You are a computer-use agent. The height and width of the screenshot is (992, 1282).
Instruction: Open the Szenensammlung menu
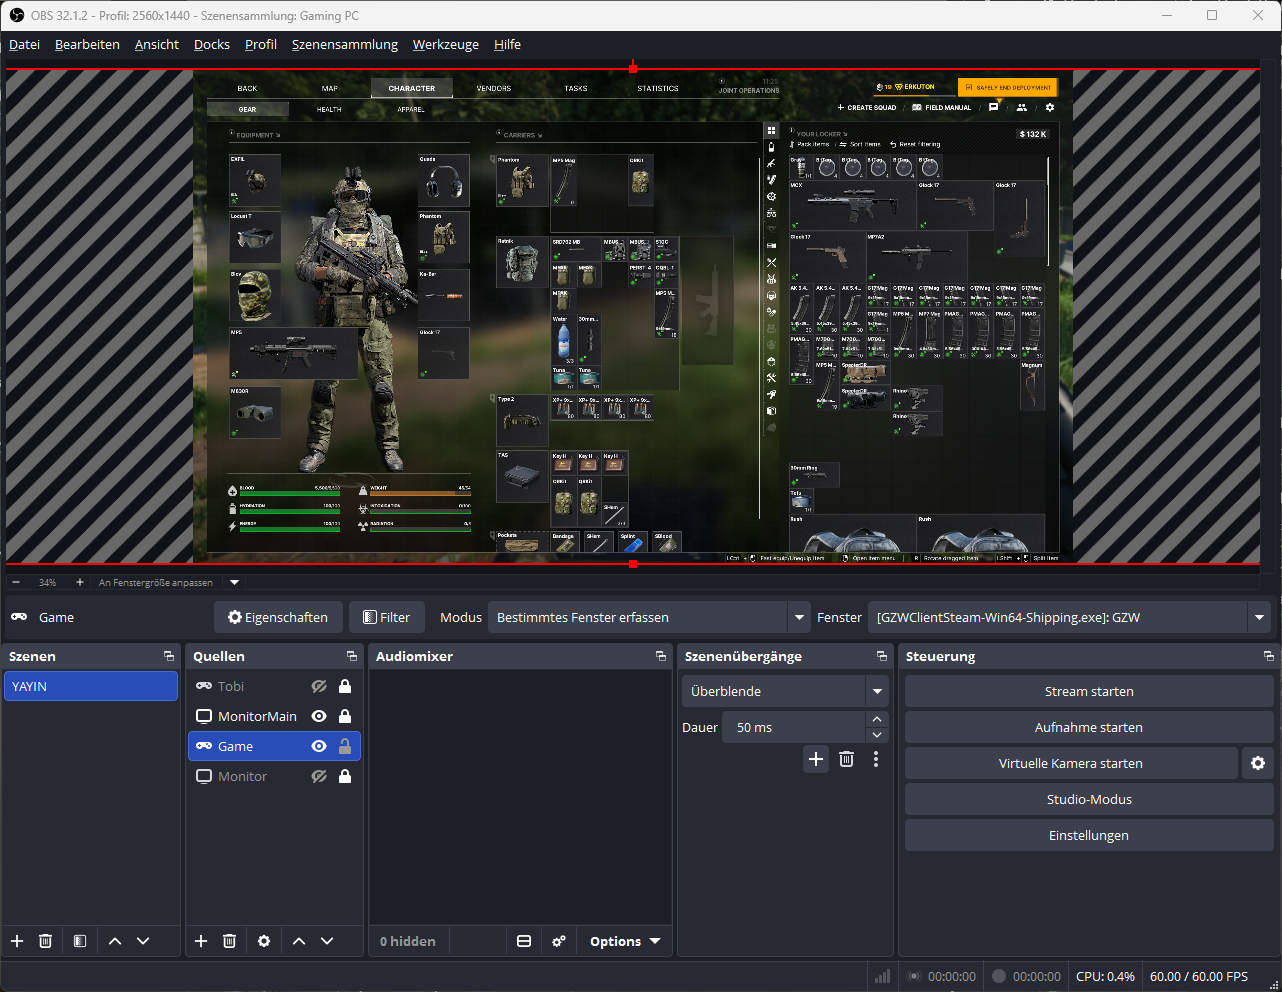345,44
